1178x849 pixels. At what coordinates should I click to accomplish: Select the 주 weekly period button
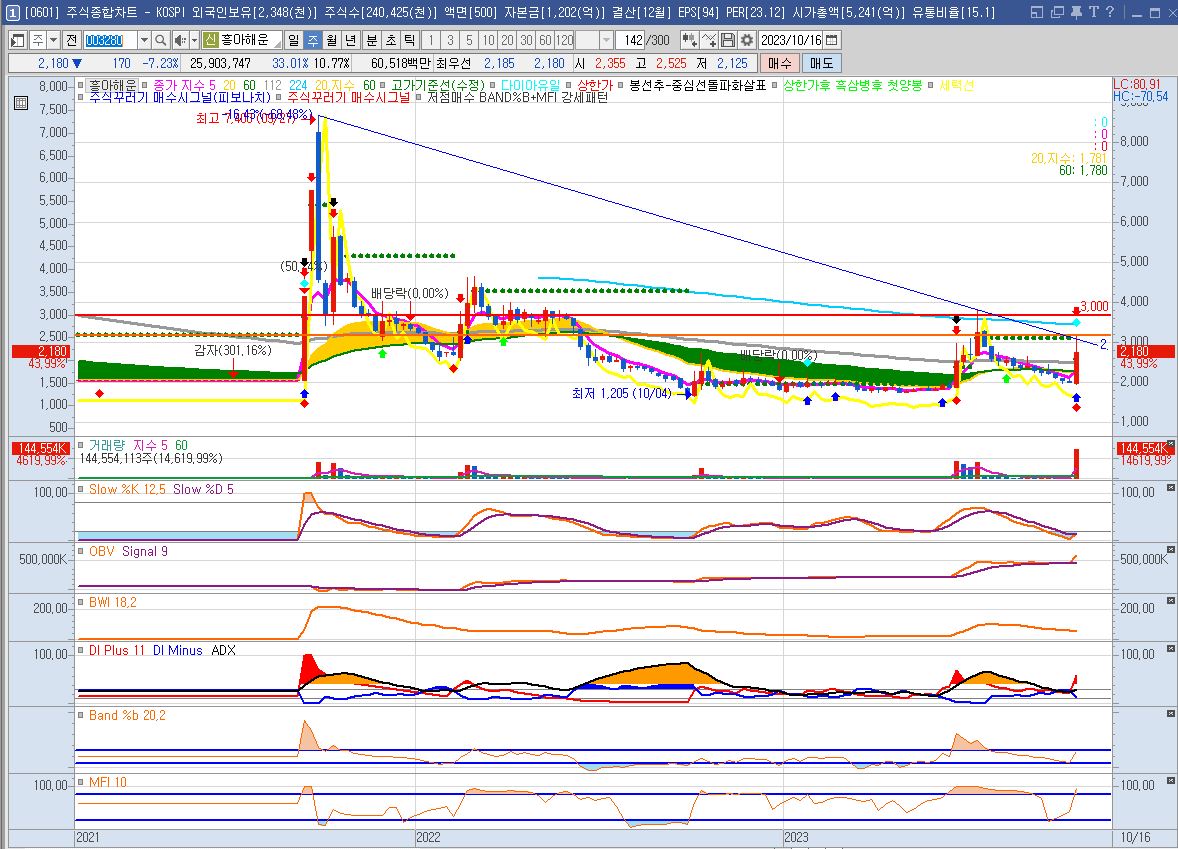click(x=313, y=40)
